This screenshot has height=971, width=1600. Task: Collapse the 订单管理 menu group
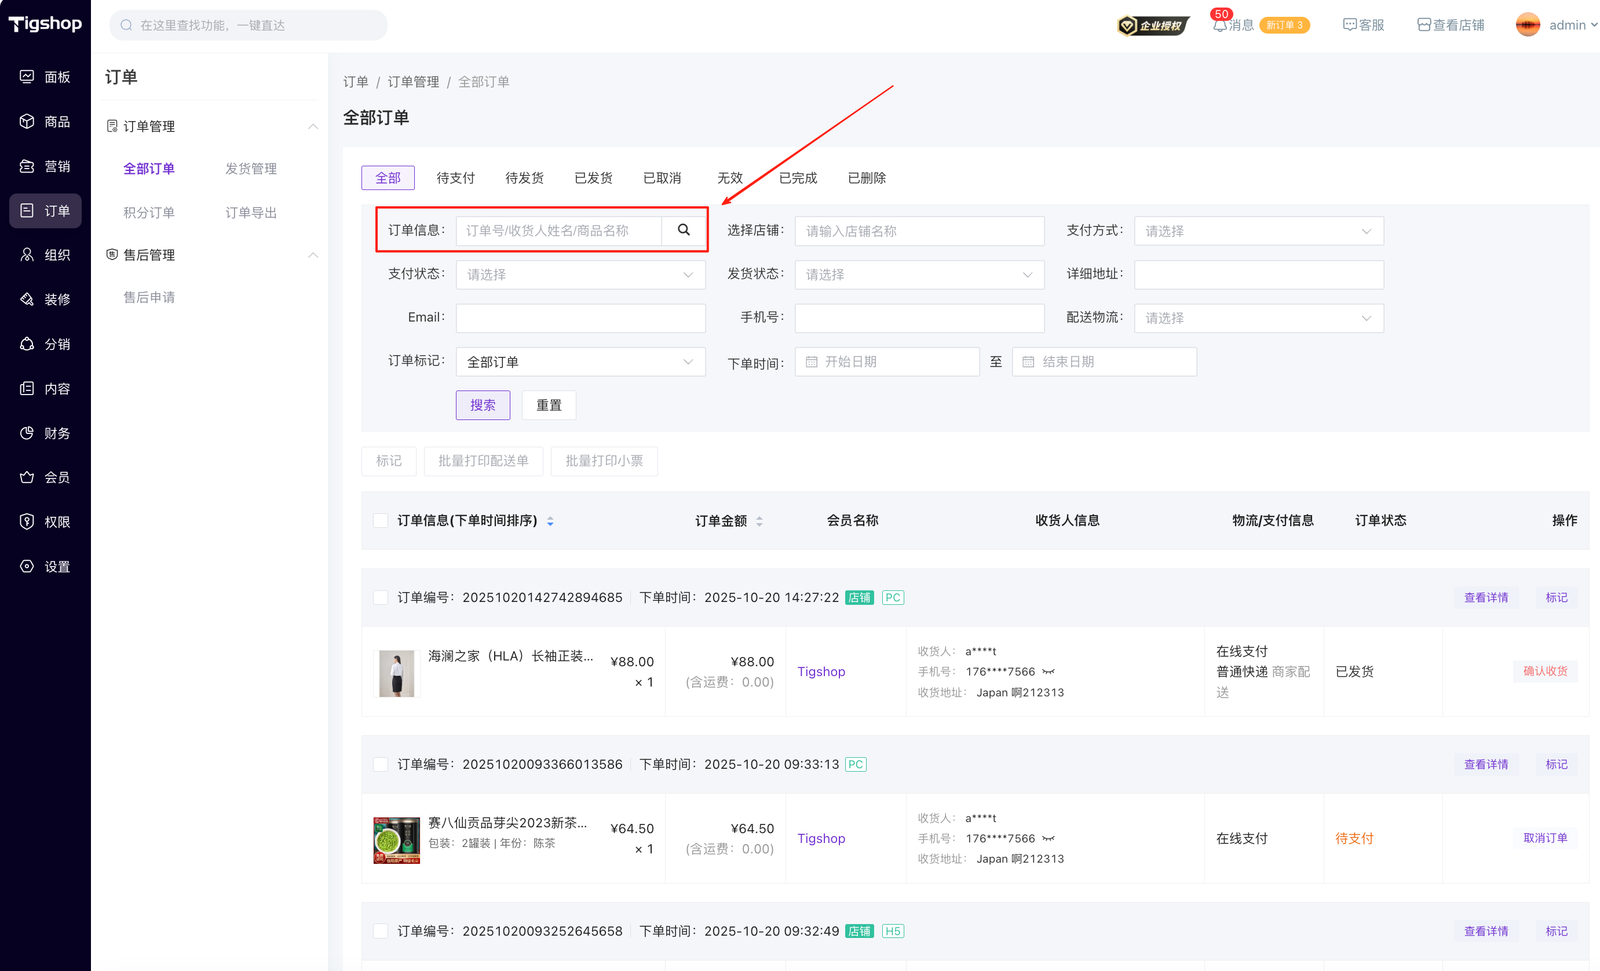[312, 126]
